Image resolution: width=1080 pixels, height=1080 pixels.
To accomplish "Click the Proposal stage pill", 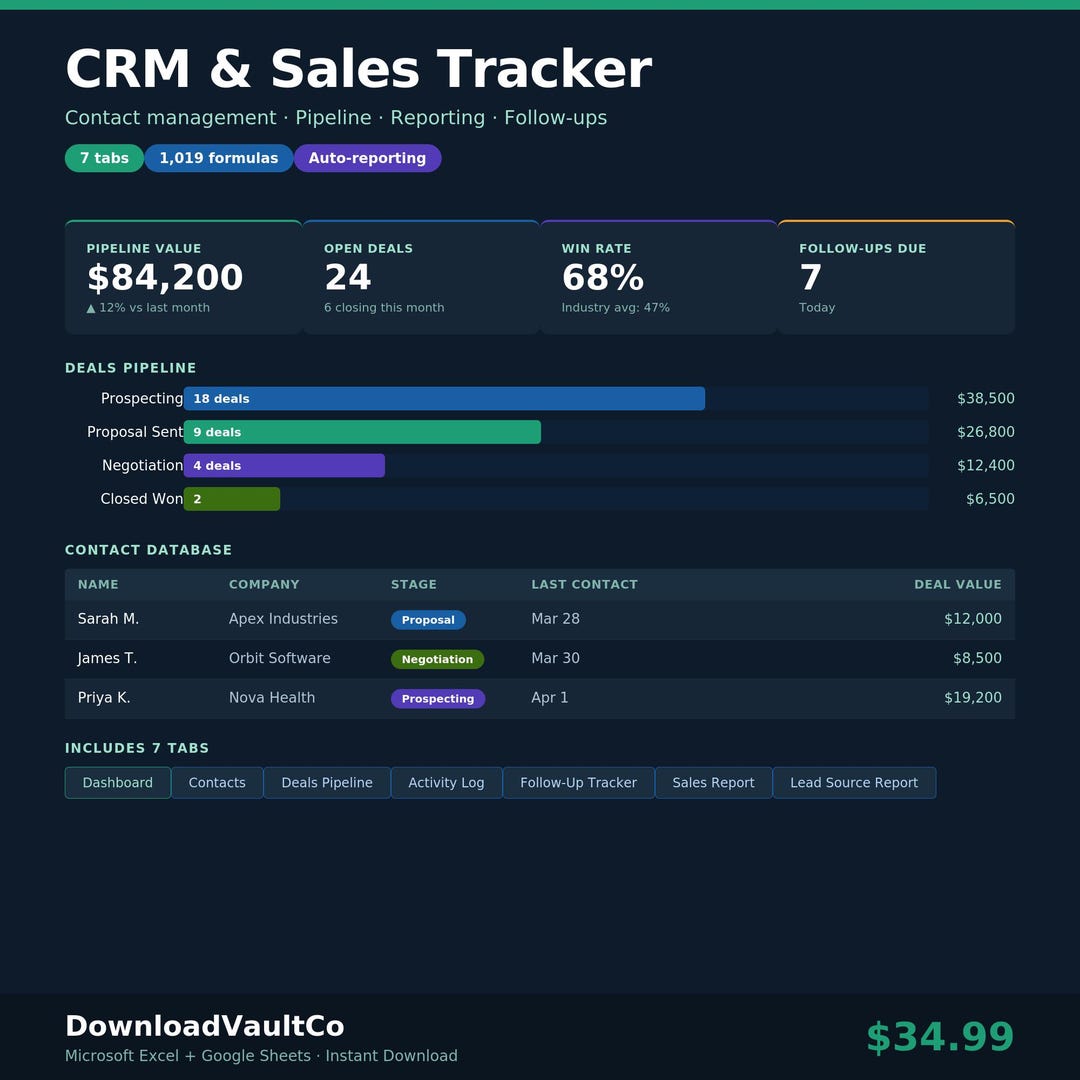I will coord(428,620).
